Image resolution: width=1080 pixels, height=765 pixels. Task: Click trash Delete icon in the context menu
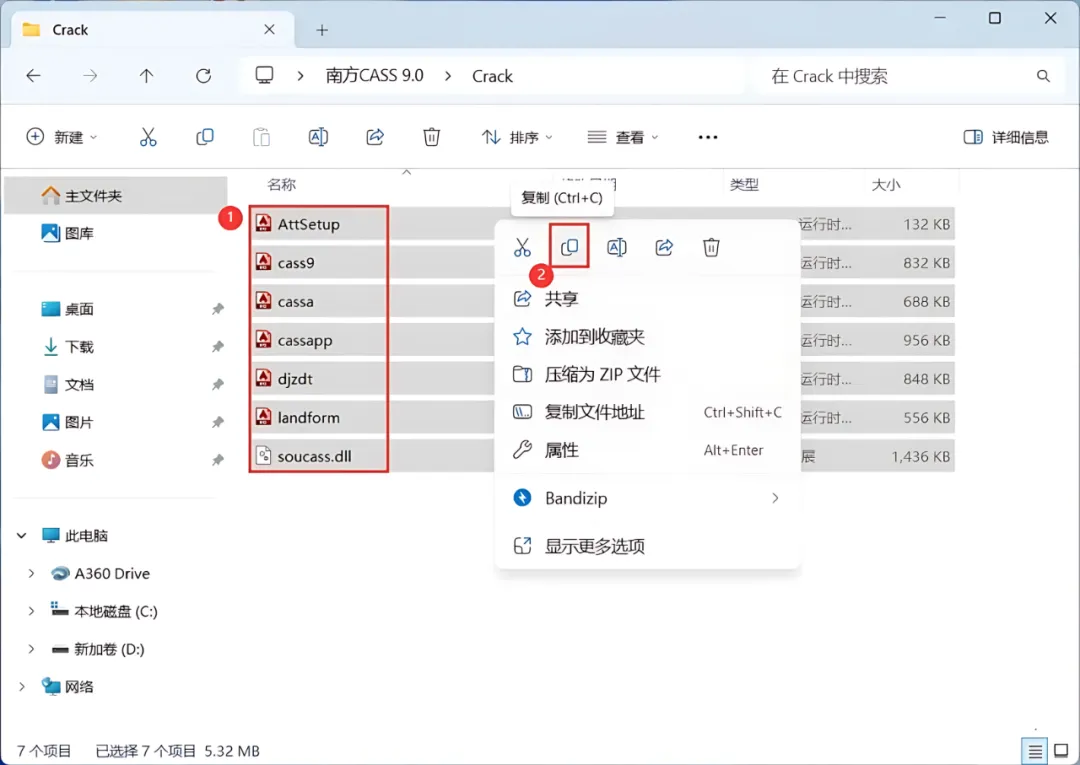tap(712, 247)
